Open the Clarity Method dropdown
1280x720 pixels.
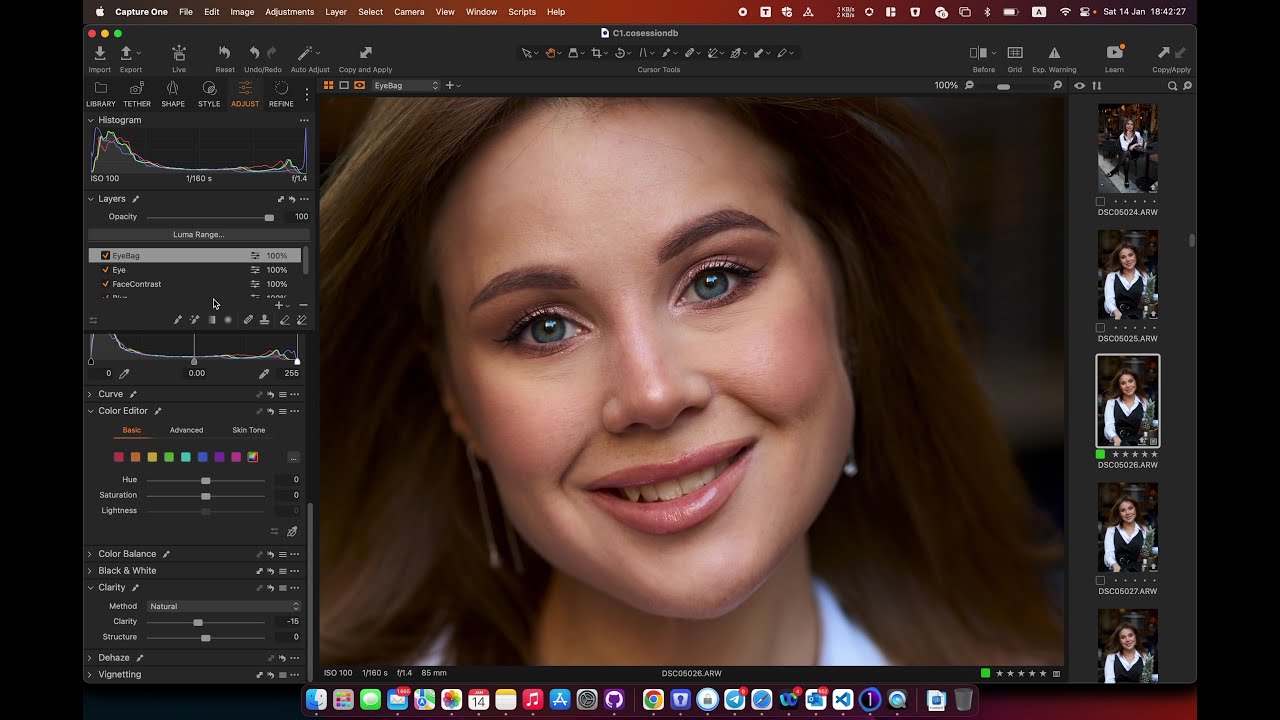[224, 606]
